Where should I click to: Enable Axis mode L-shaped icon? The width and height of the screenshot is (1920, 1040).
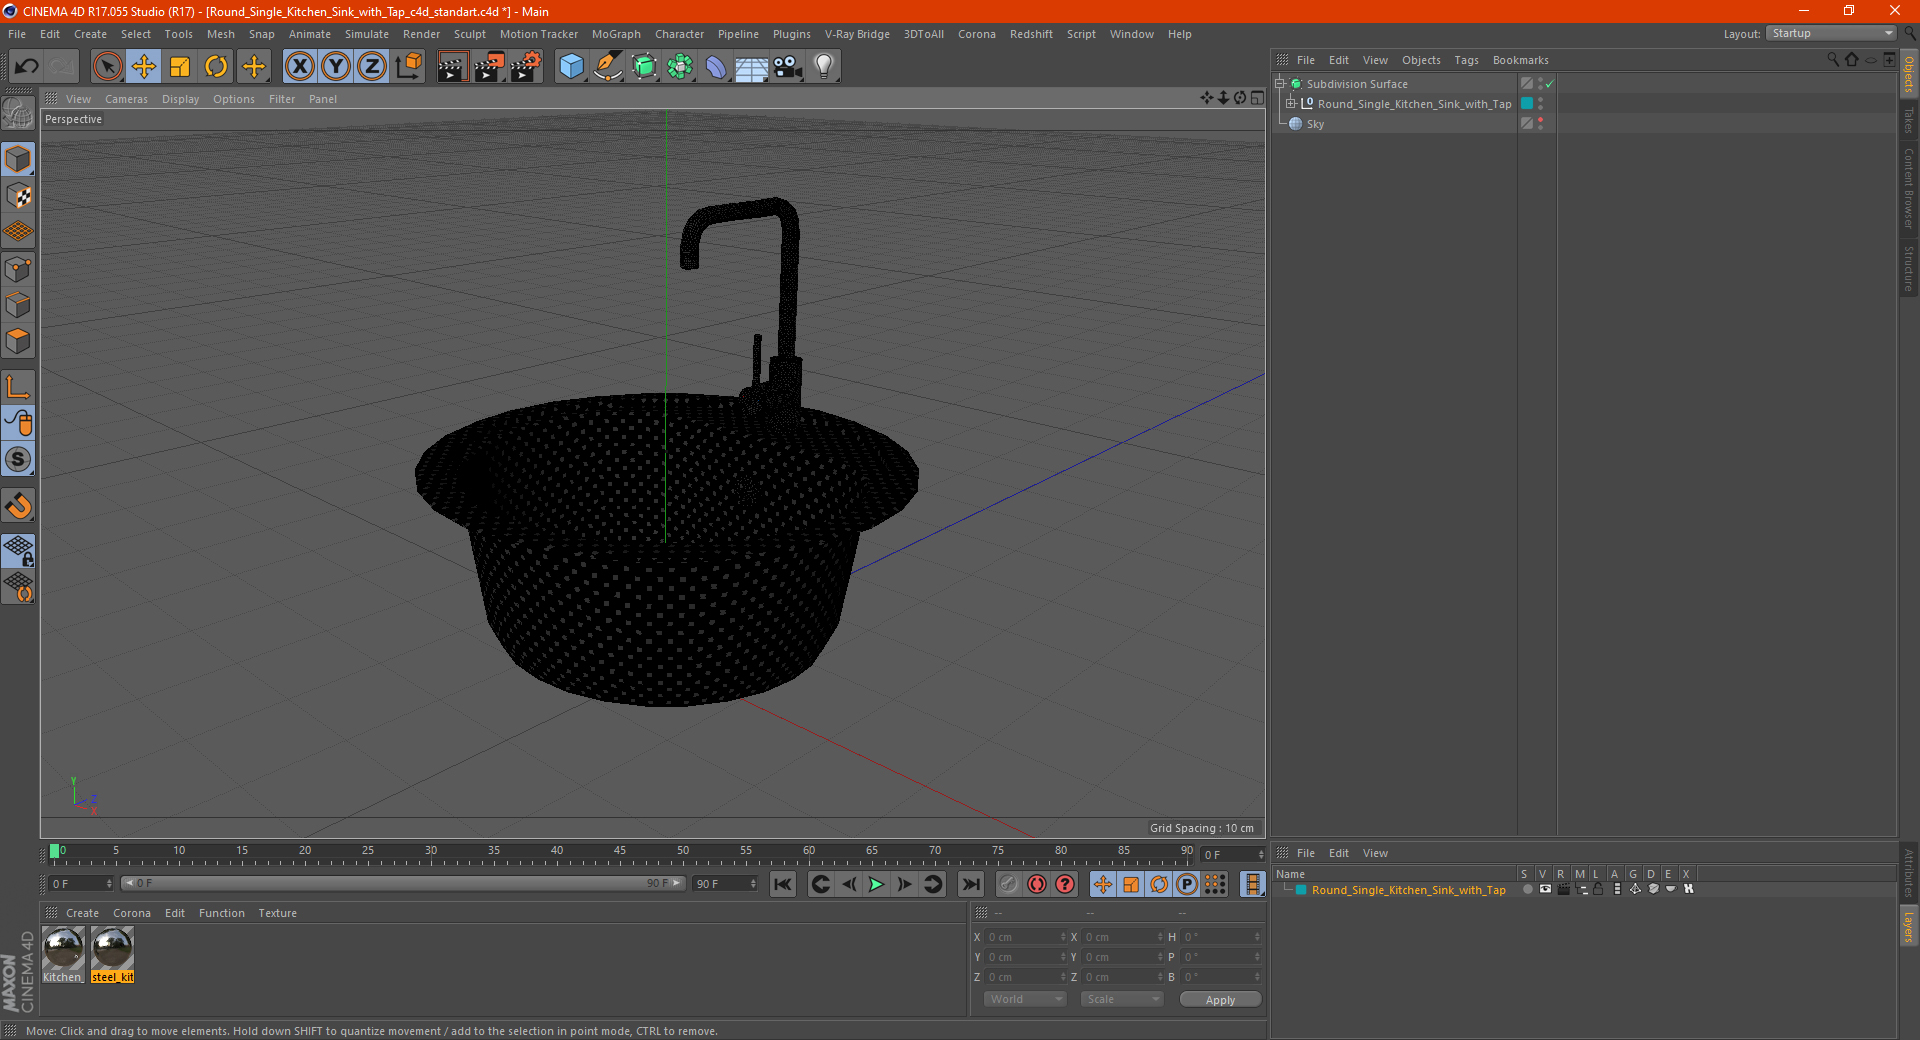coord(18,387)
